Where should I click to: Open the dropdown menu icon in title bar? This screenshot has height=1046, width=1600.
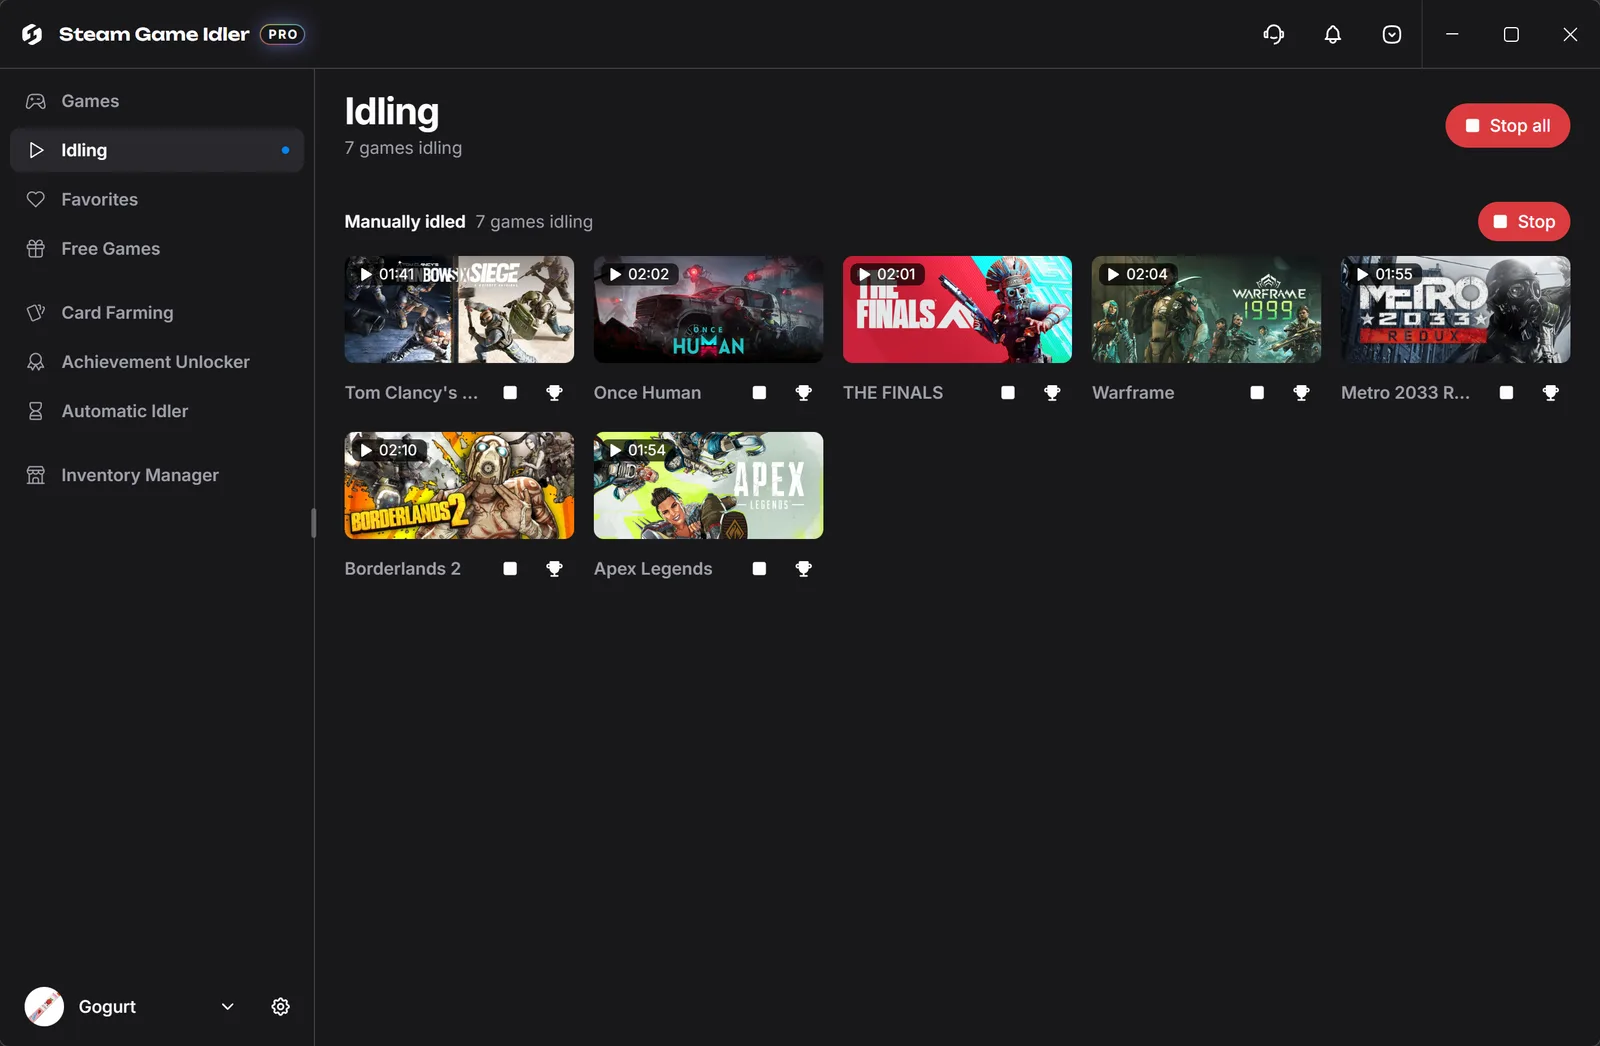1392,34
